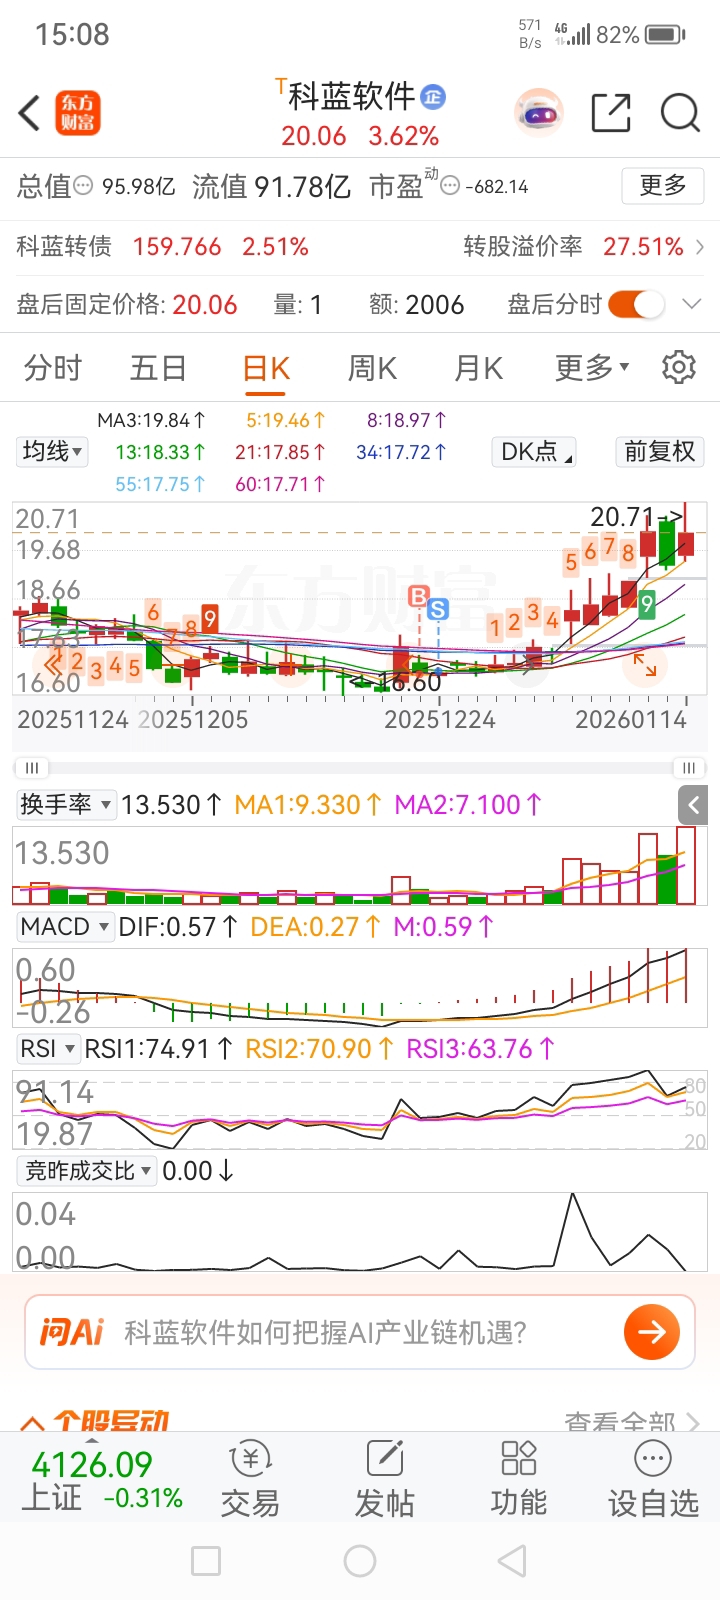Tap info icon next to 市盈

[x=451, y=186]
